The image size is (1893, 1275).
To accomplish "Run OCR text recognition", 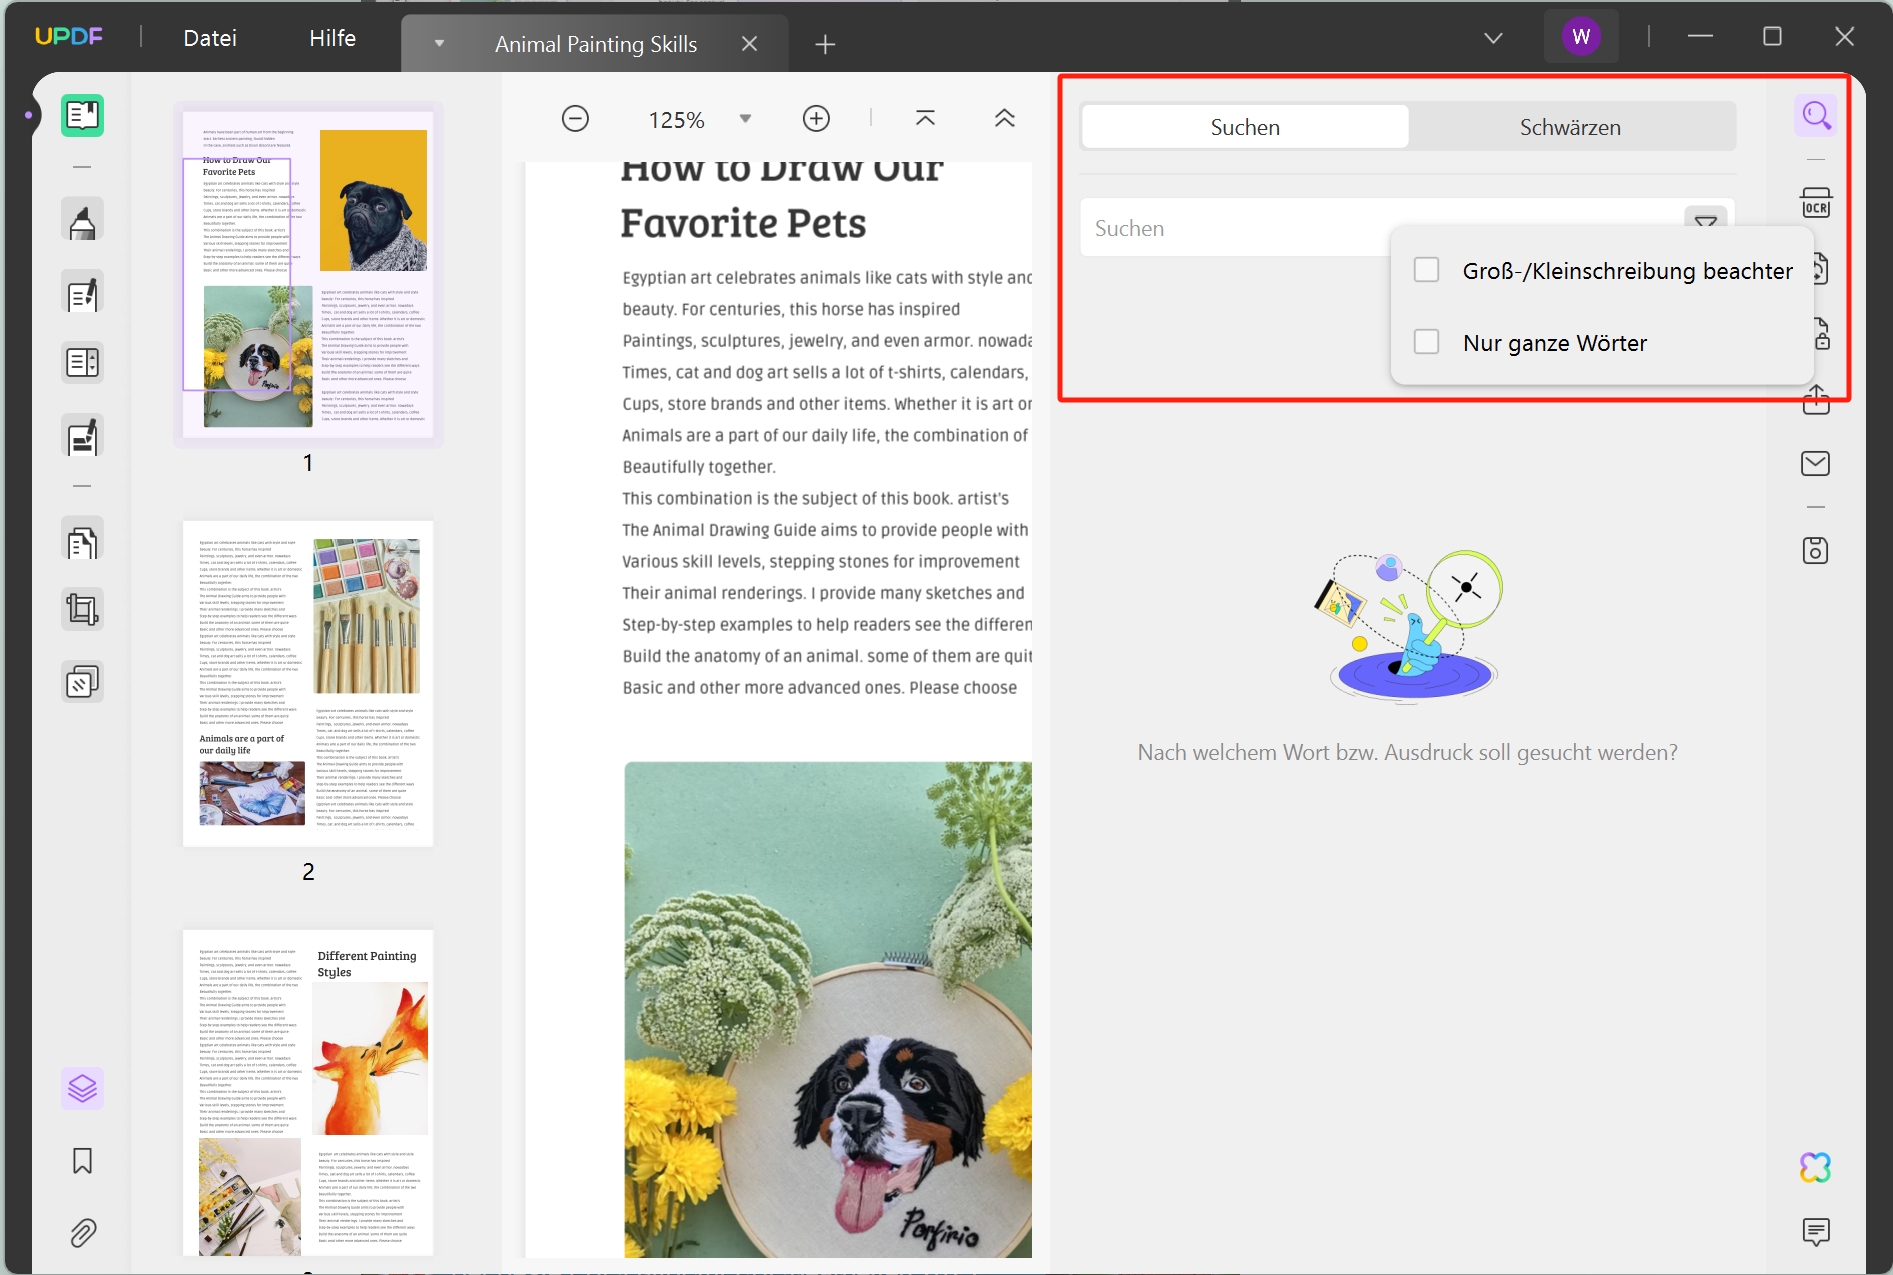I will (1816, 203).
